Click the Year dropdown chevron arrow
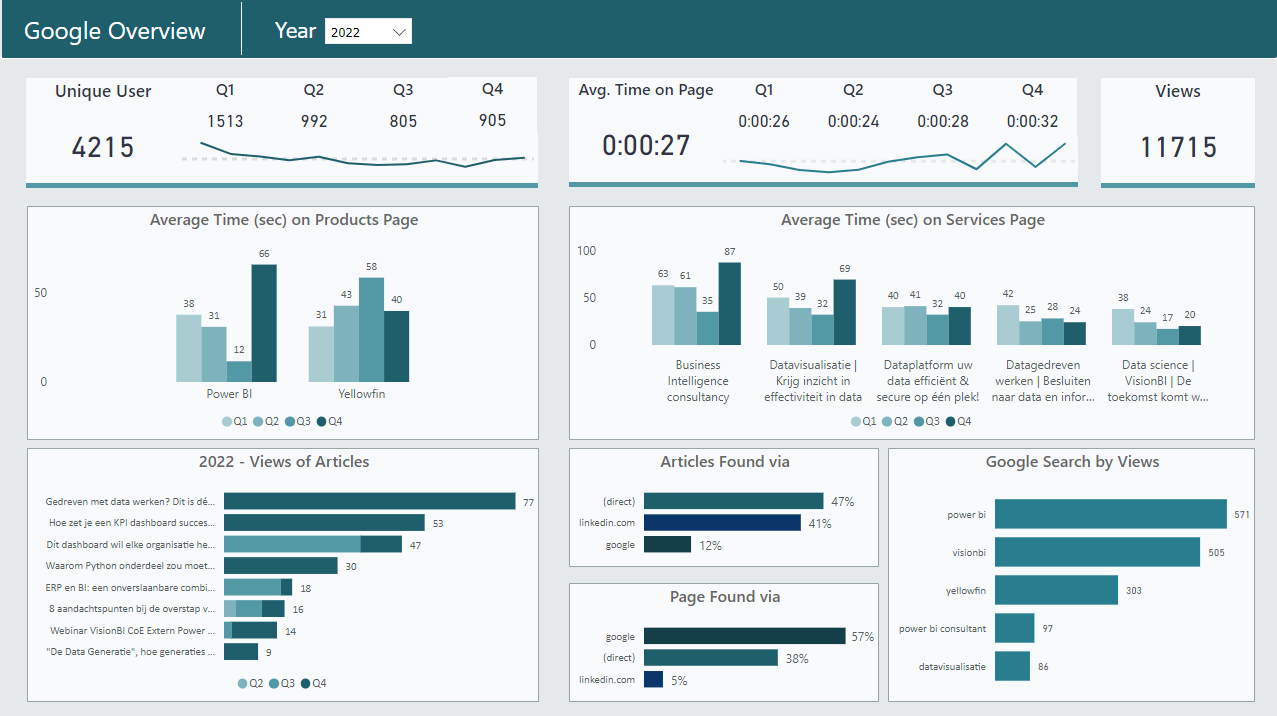This screenshot has height=716, width=1277. coord(399,32)
